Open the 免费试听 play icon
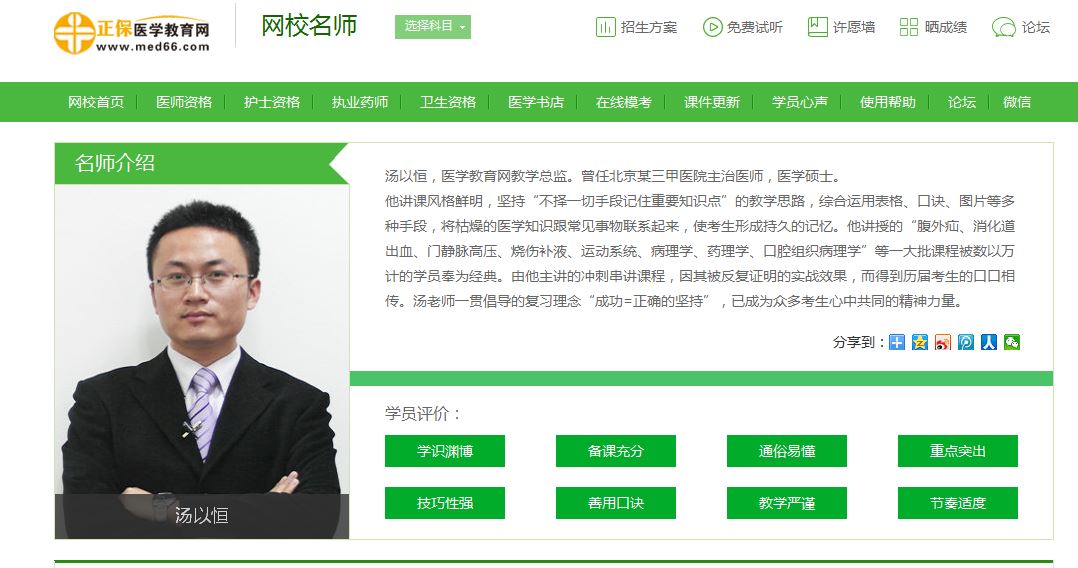The width and height of the screenshot is (1078, 568). (x=712, y=28)
